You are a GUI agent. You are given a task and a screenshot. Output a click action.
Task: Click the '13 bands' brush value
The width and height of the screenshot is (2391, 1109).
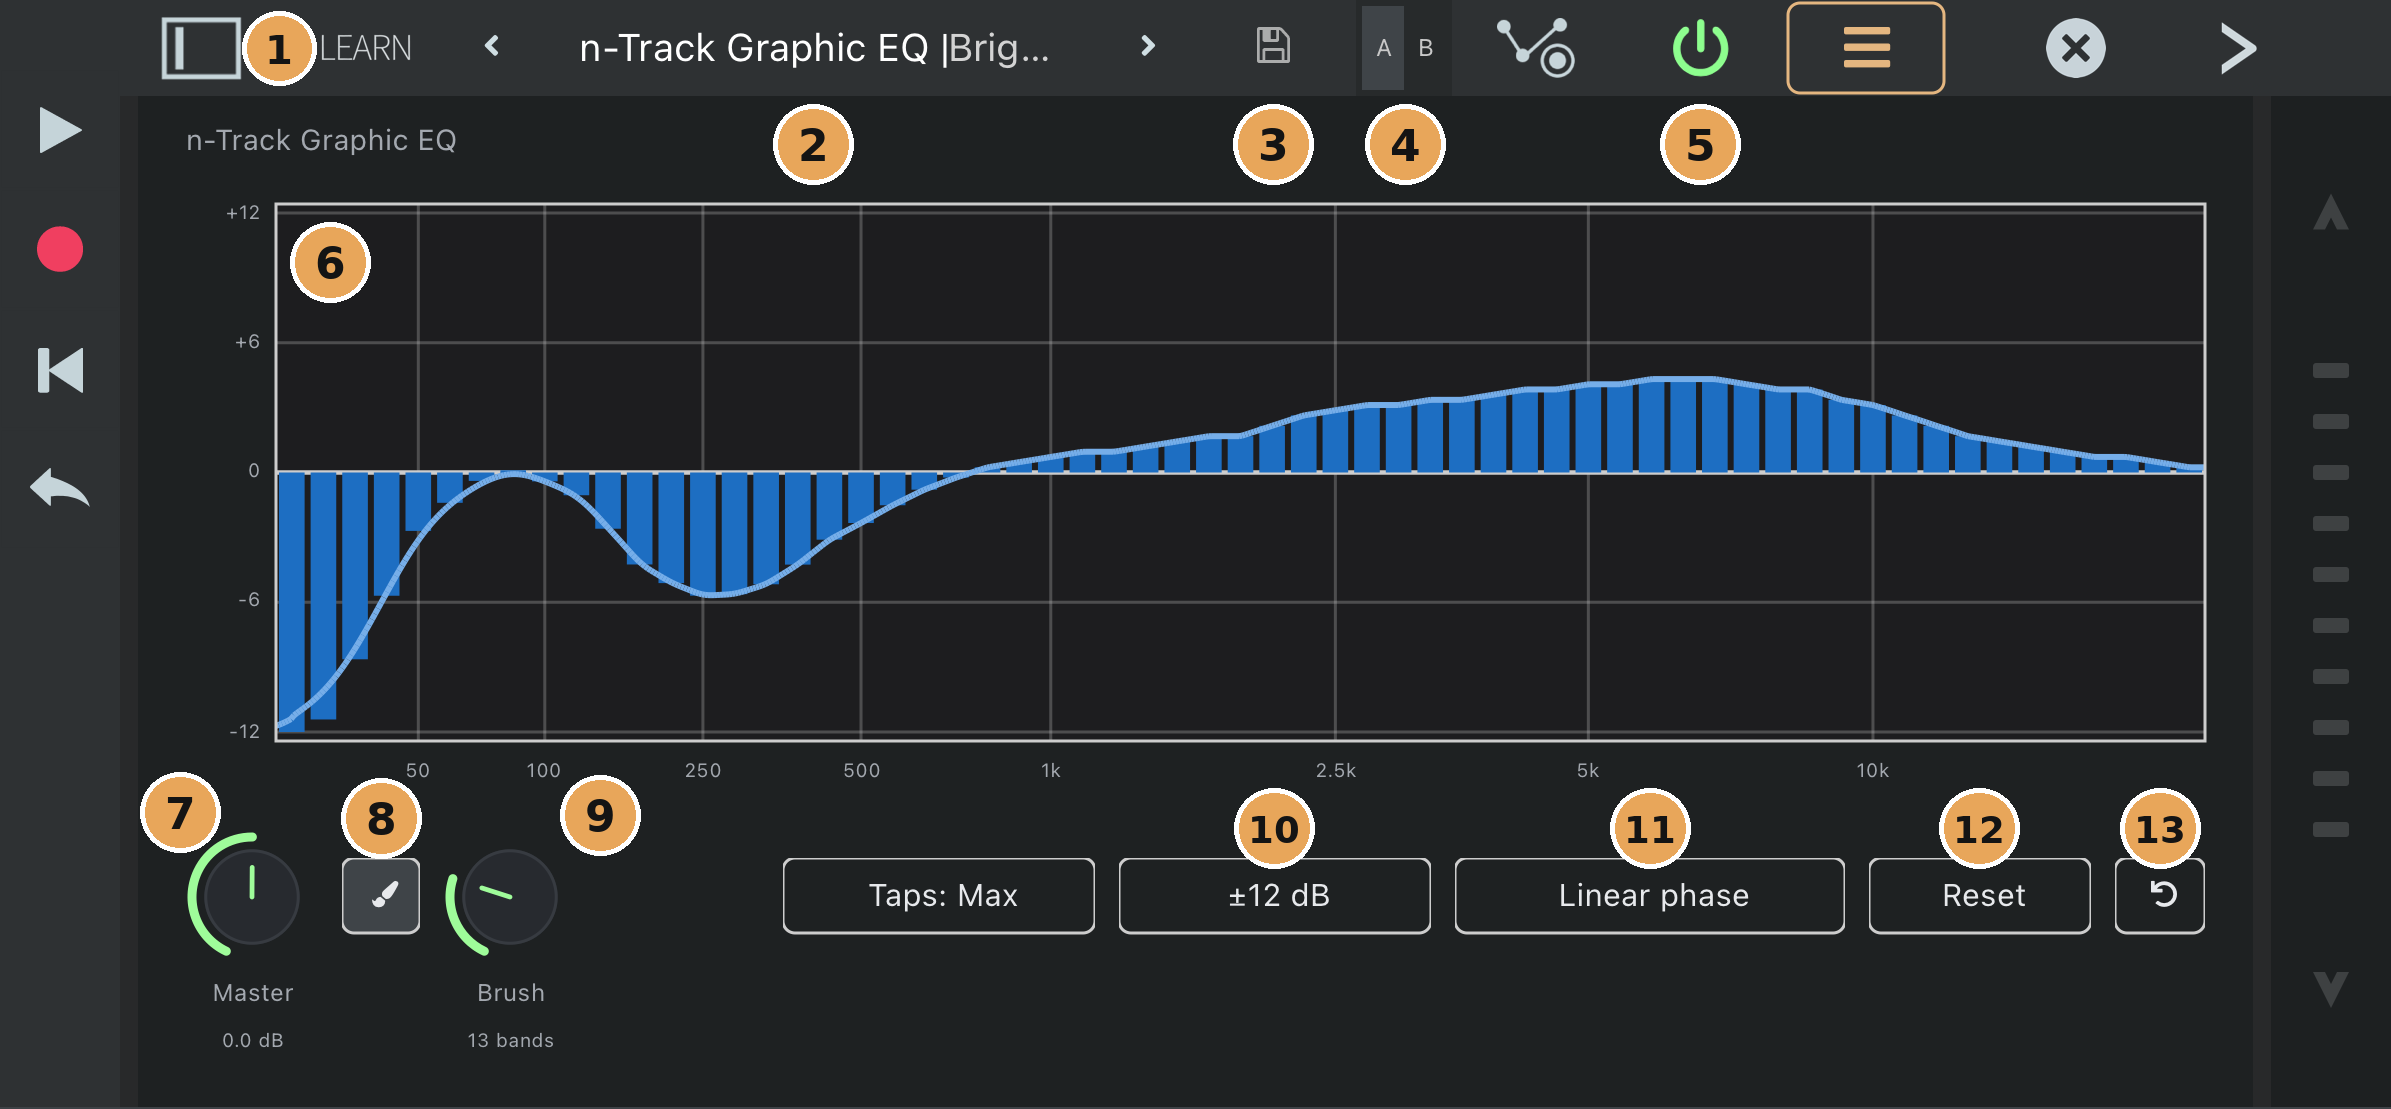[510, 1040]
